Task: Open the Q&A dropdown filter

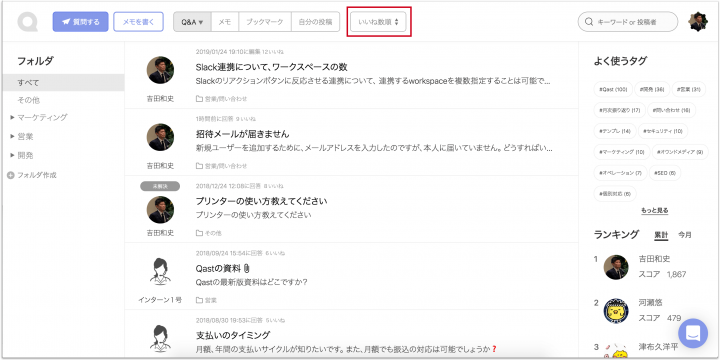Action: pos(192,22)
